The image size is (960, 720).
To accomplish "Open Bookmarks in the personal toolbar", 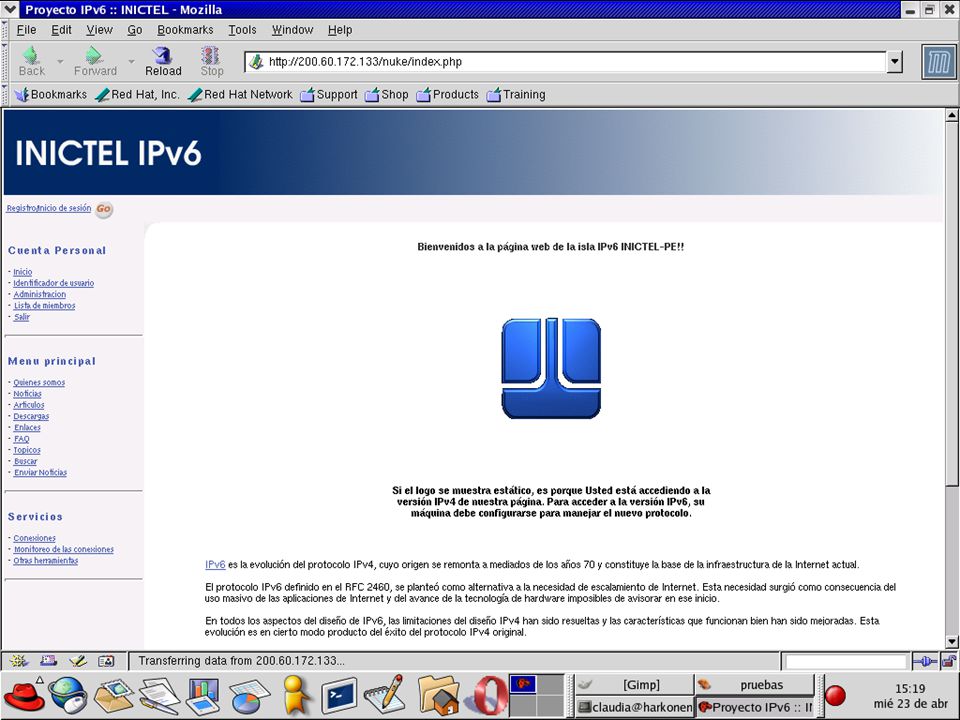I will (x=51, y=94).
